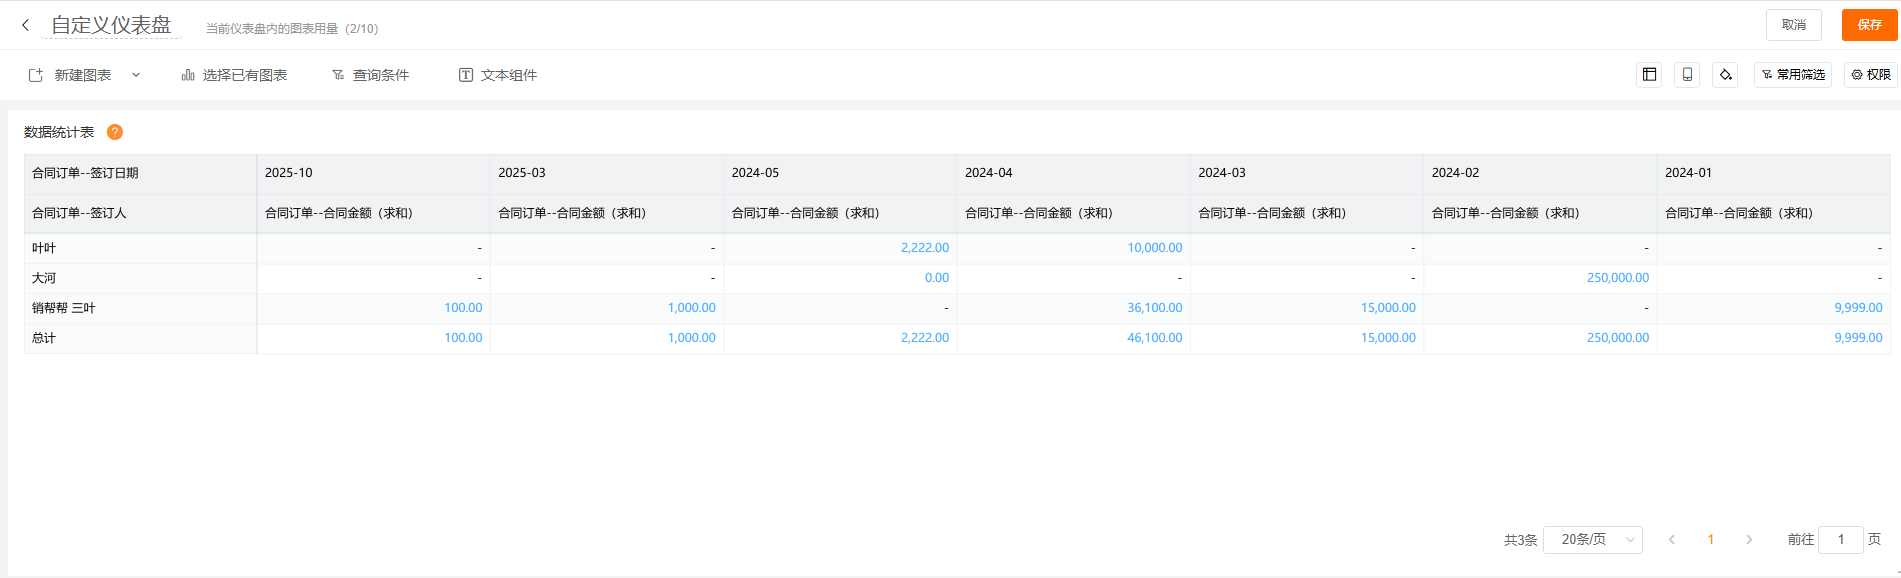Open 常用筛选 common filters
This screenshot has width=1901, height=578.
(1793, 75)
